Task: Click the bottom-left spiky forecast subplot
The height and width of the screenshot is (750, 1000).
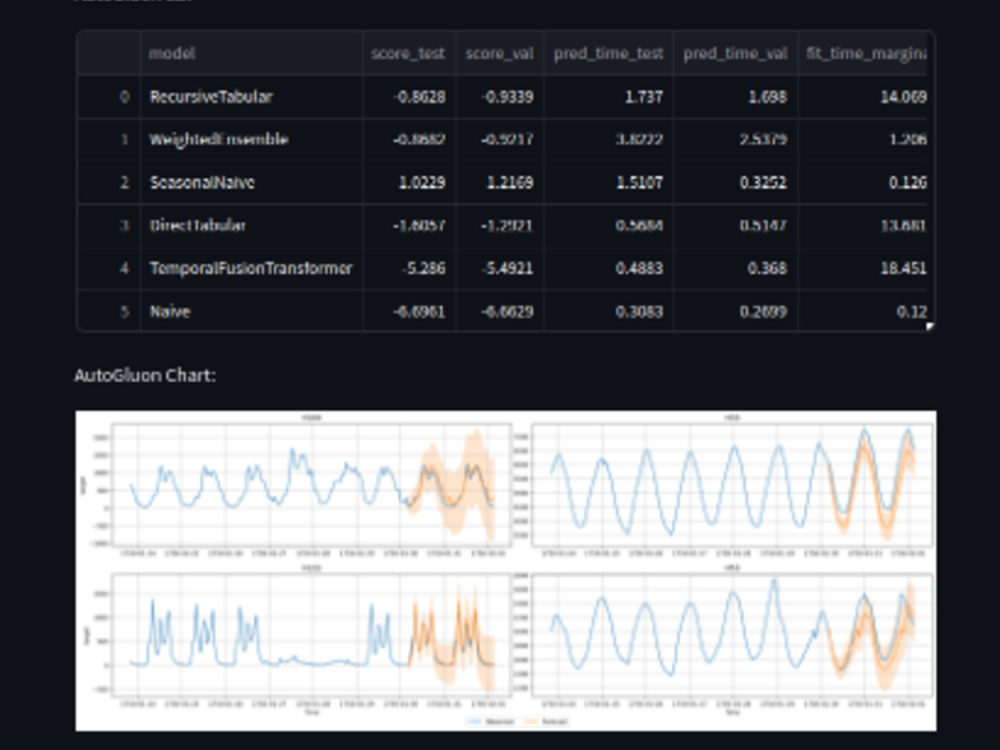Action: (x=311, y=635)
